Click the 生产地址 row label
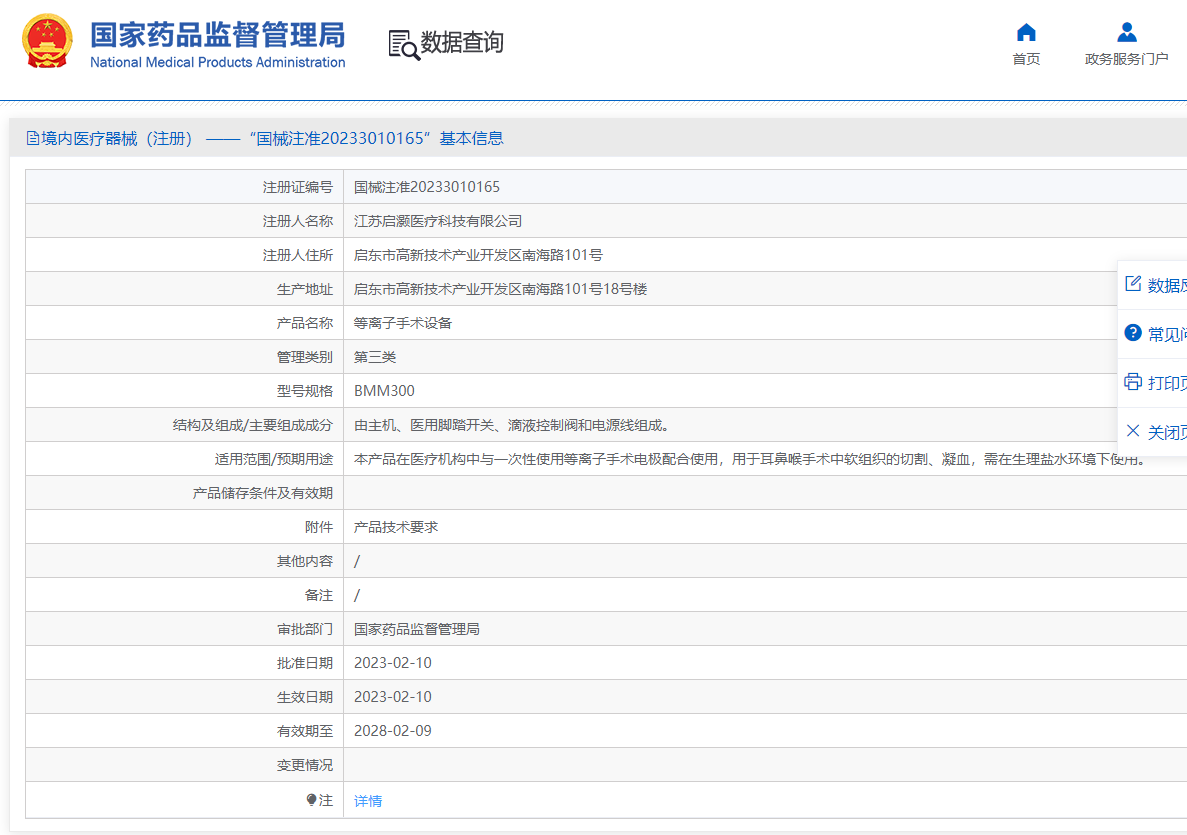The height and width of the screenshot is (835, 1187). click(304, 289)
